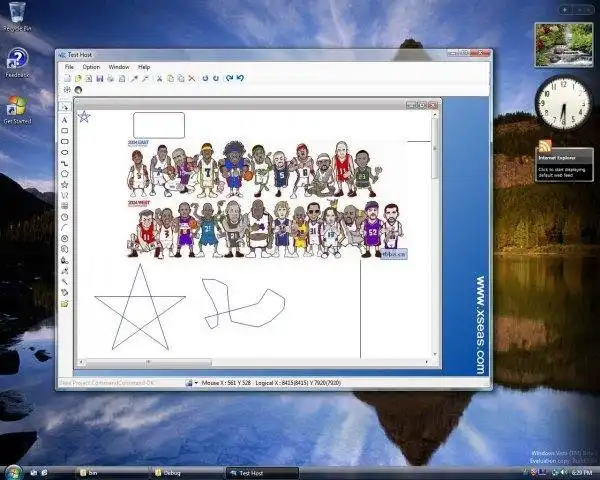This screenshot has height=480, width=600.
Task: Click the Internet Explorer feed gadget
Action: point(564,161)
